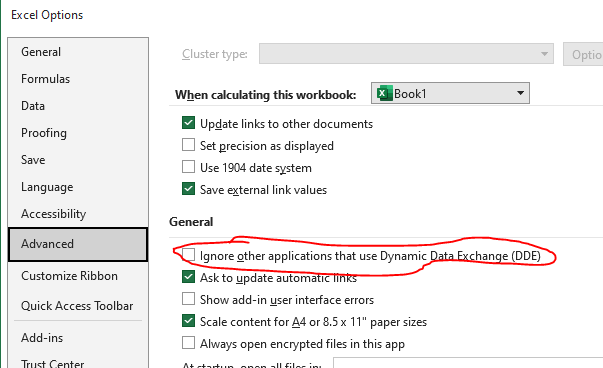Viewport: 603px width, 368px height.
Task: Open the Book1 workbook dropdown
Action: pos(450,93)
